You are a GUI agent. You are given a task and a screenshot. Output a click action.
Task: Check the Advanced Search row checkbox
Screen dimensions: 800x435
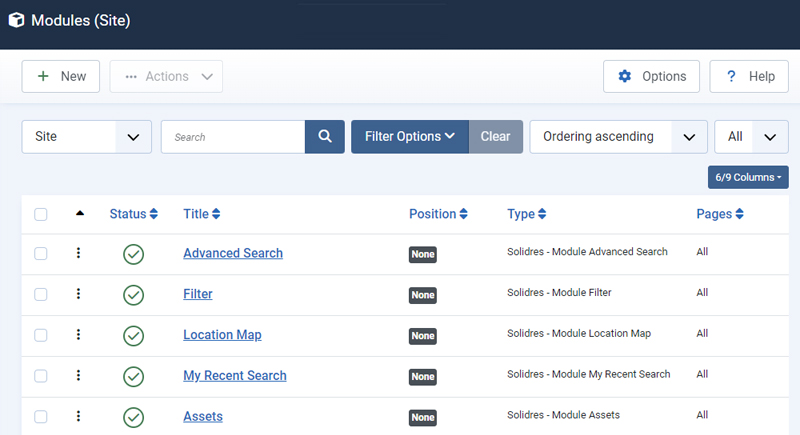coord(41,253)
